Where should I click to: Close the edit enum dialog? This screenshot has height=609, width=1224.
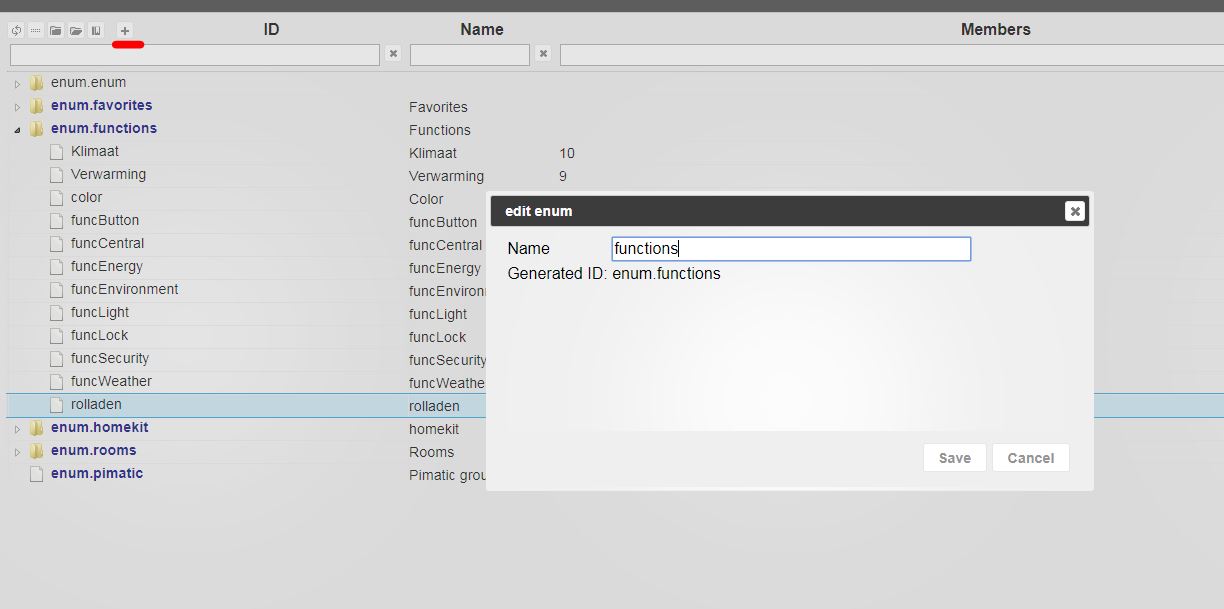coord(1074,211)
